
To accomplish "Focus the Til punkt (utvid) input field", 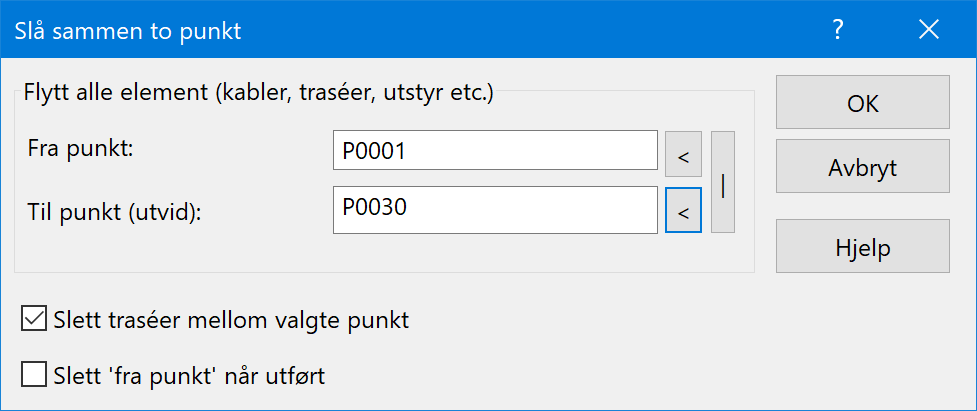I will click(x=495, y=210).
